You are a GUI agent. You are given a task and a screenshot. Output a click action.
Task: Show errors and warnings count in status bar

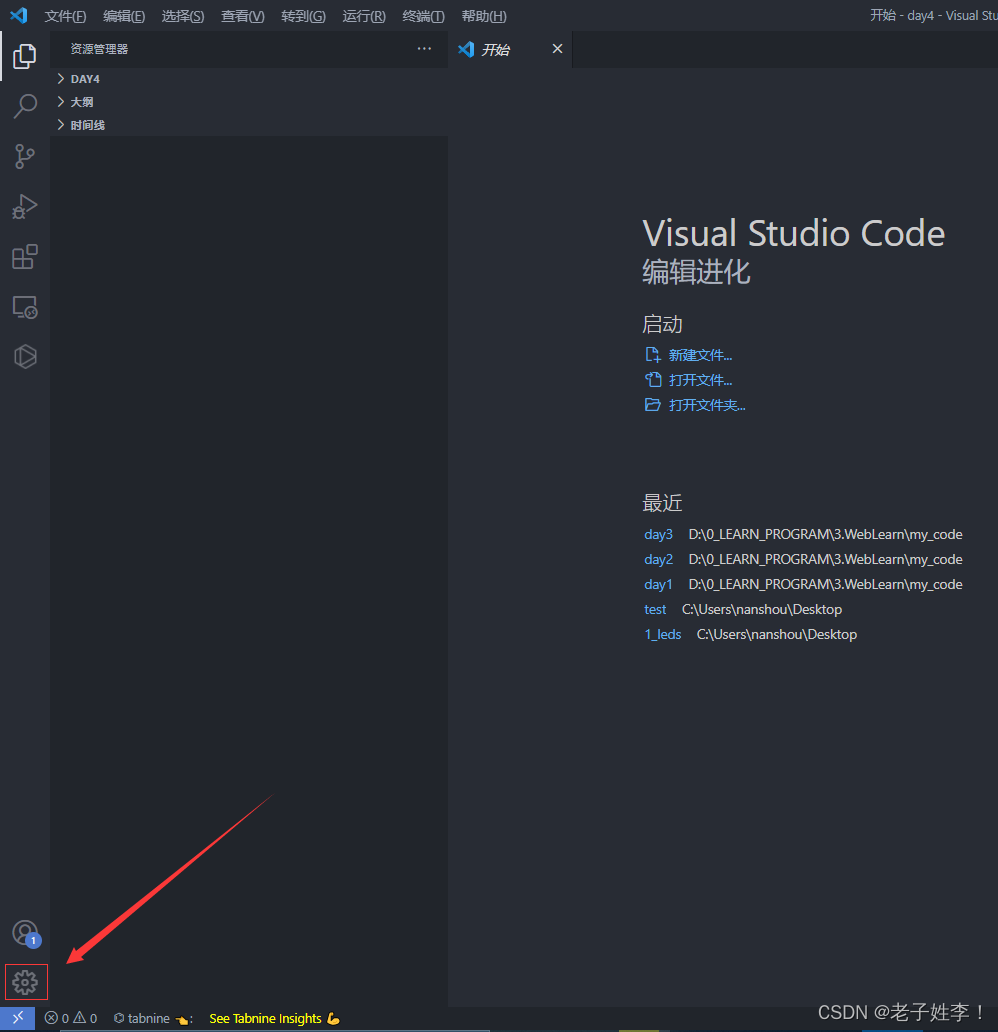click(x=70, y=1018)
